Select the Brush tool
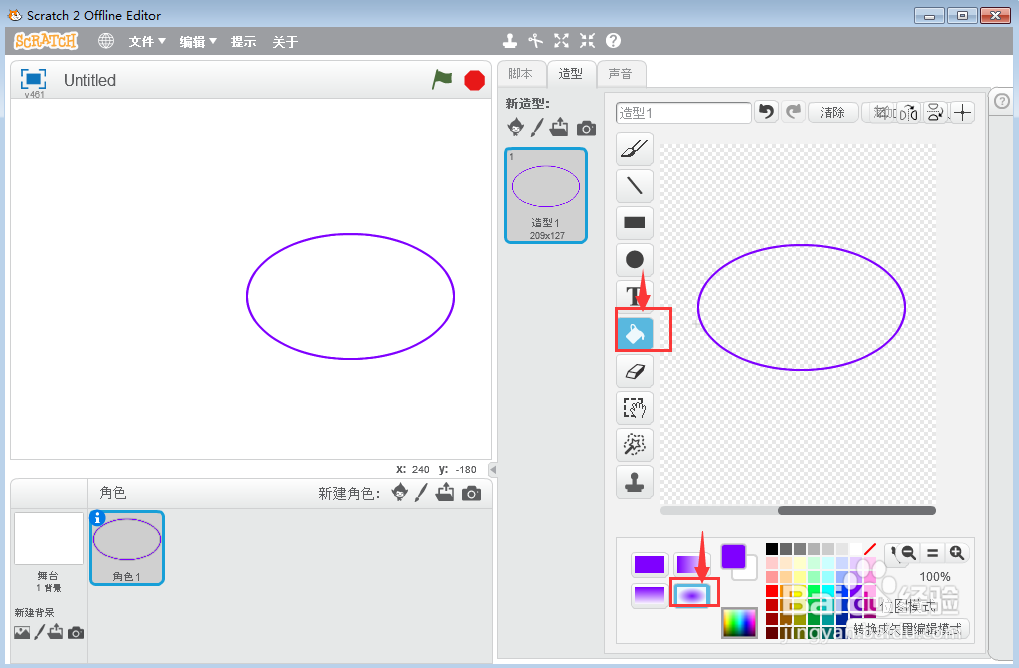This screenshot has height=668, width=1019. [x=634, y=149]
